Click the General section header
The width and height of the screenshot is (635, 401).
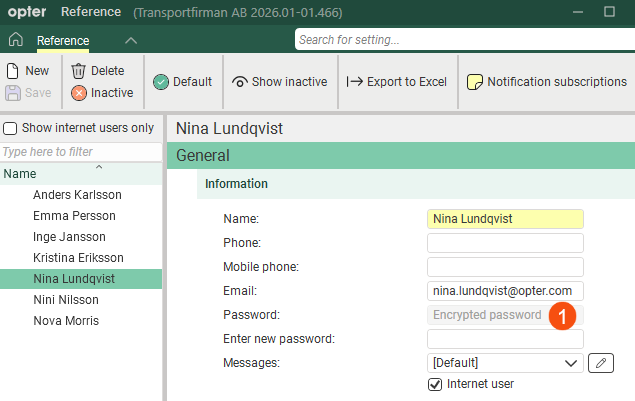point(401,156)
